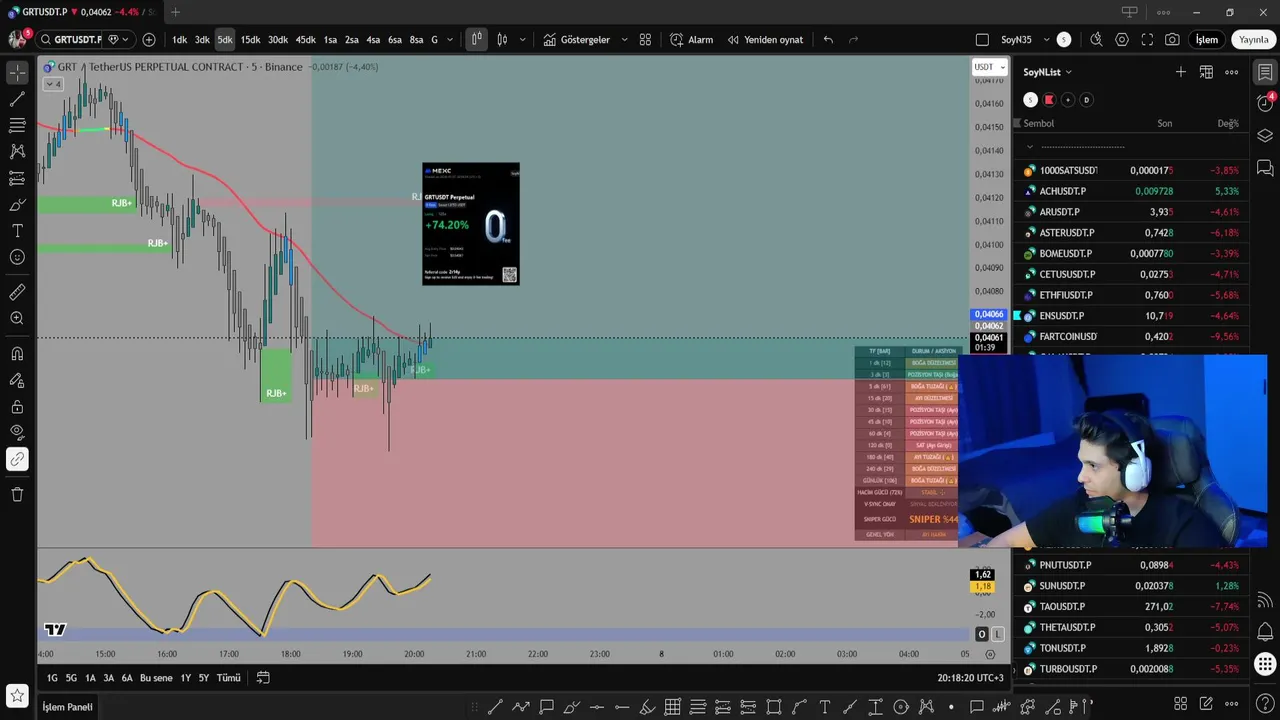
Task: Set date range to 3A
Action: click(x=108, y=678)
